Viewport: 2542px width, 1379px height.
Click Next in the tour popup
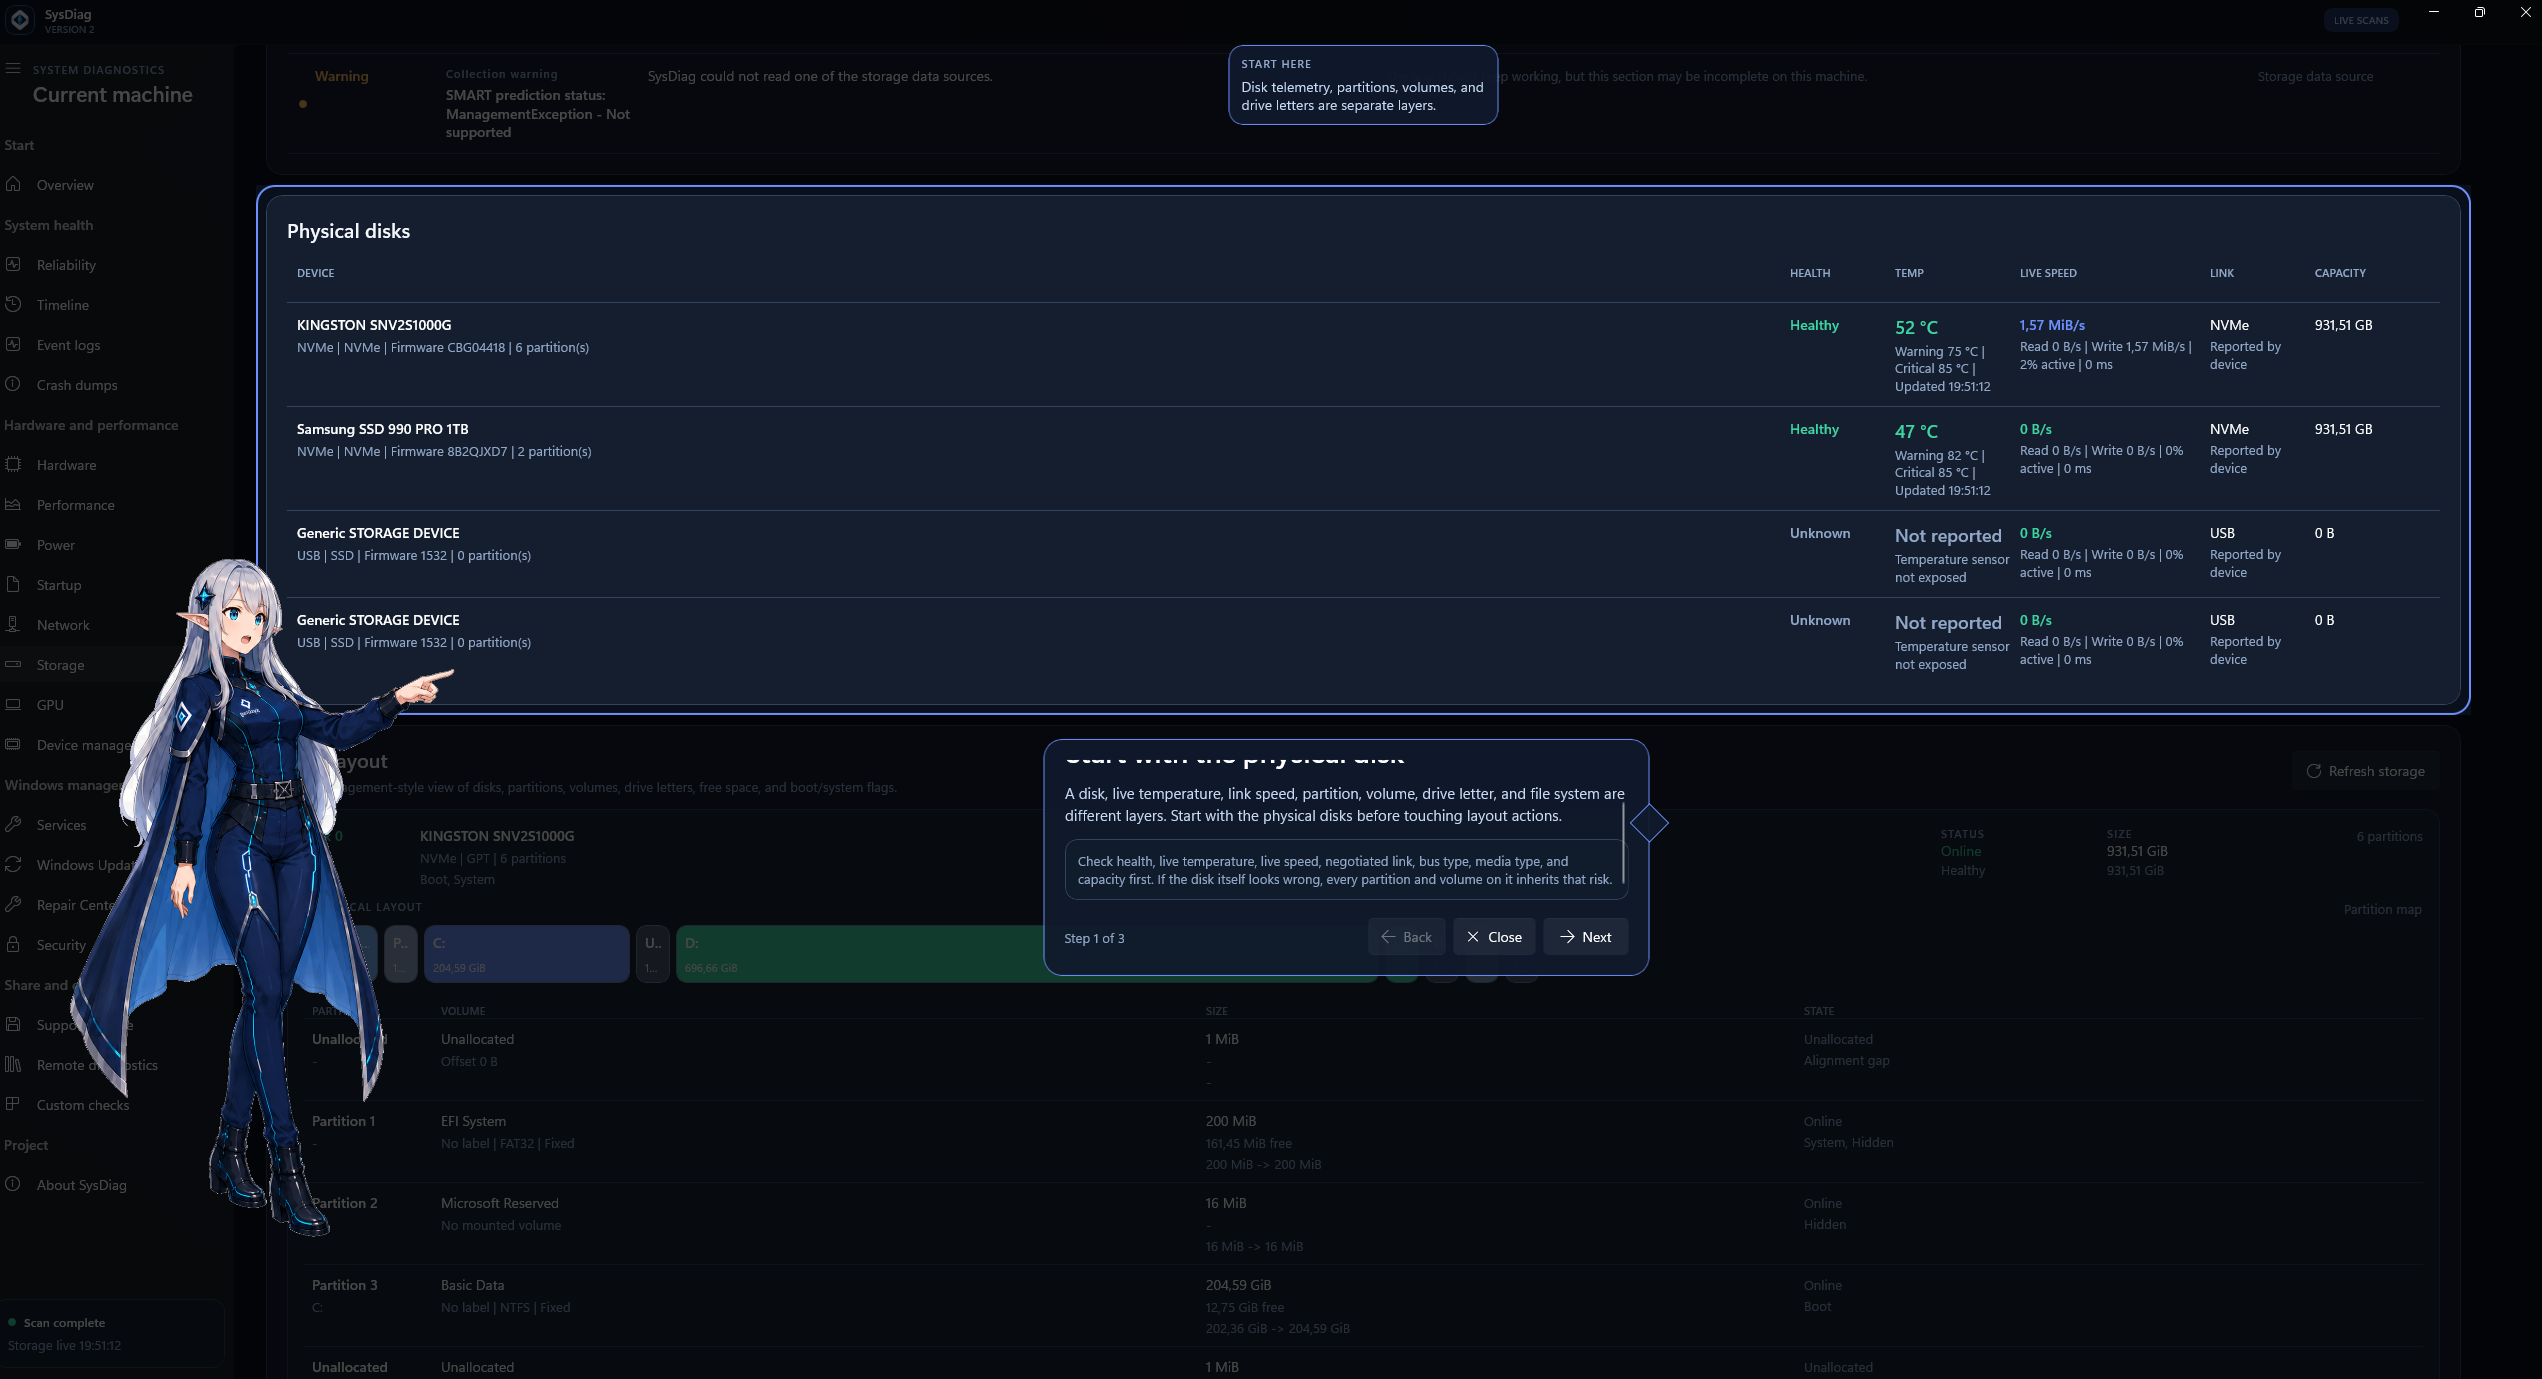tap(1585, 937)
